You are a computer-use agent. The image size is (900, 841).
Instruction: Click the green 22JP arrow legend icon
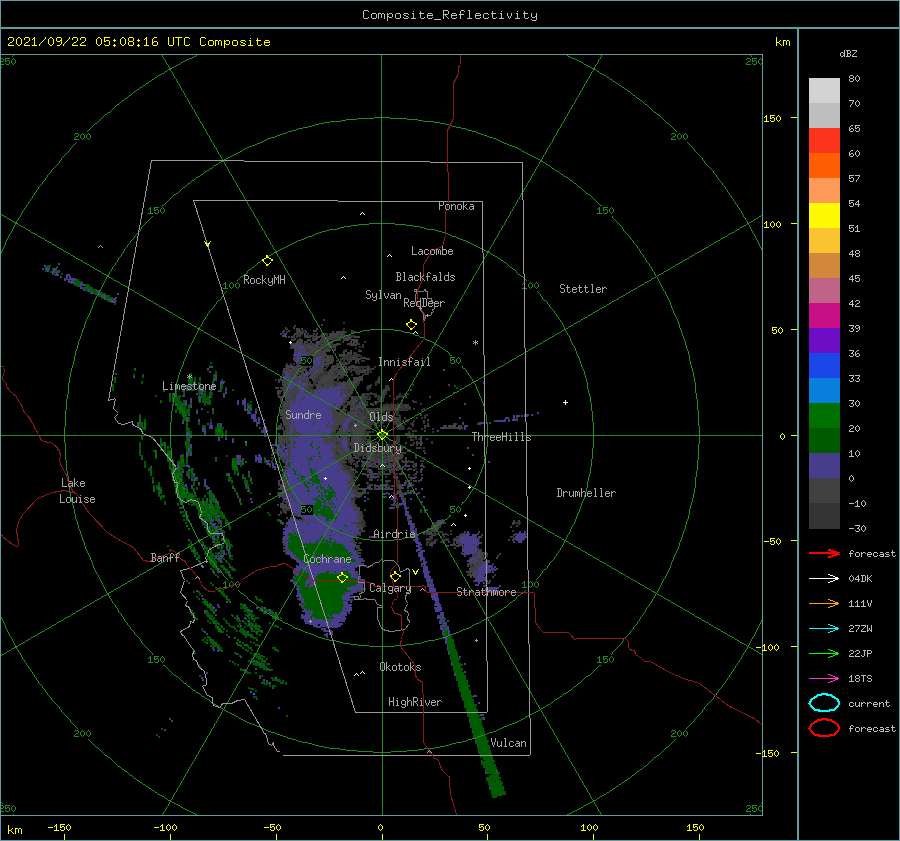[x=824, y=653]
